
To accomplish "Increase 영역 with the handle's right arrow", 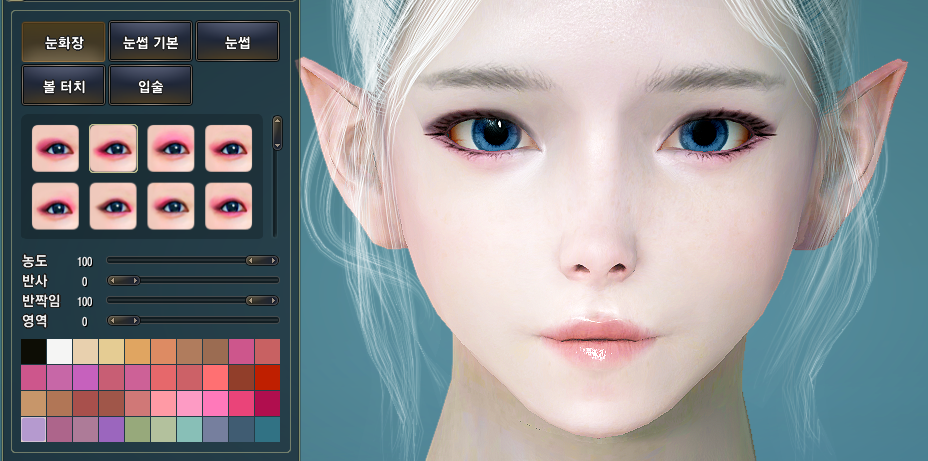I will point(135,321).
